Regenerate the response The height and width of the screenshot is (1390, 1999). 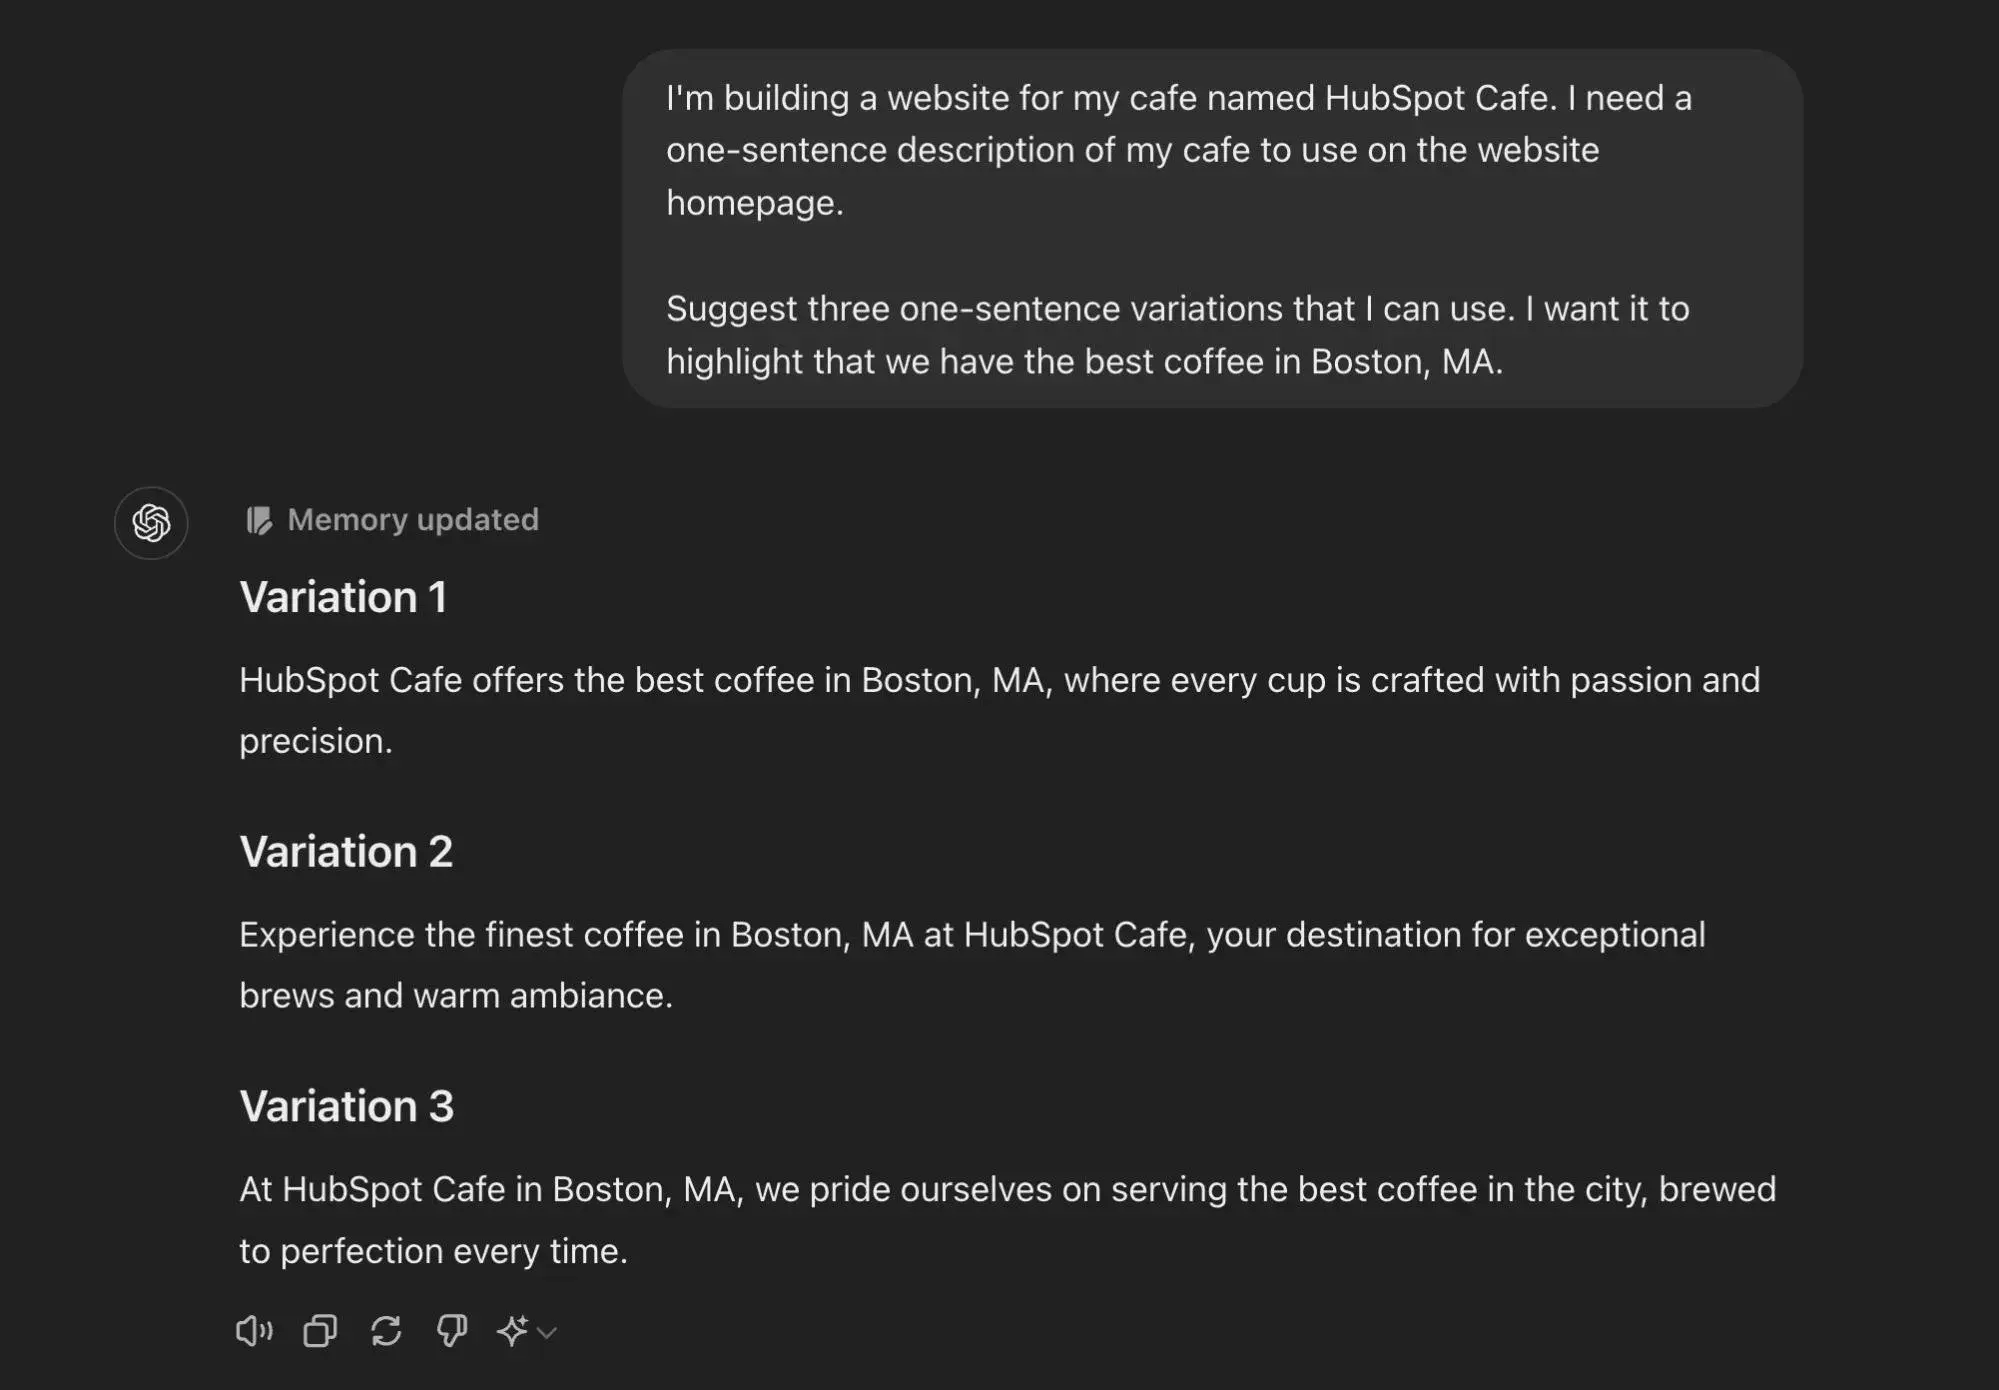386,1331
